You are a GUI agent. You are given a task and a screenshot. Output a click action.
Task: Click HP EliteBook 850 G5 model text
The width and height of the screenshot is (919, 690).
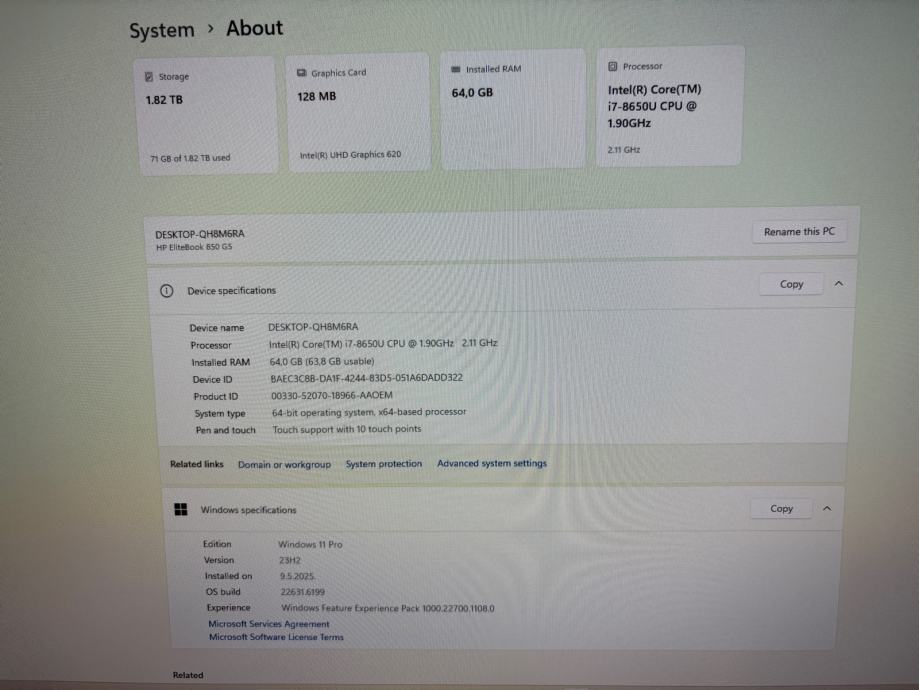click(x=194, y=247)
